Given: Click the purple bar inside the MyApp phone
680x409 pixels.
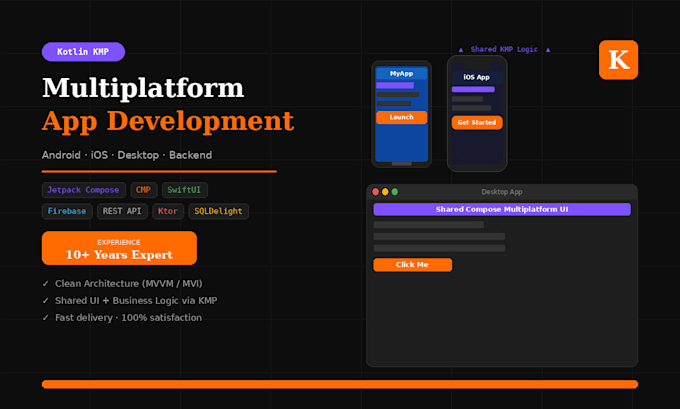Looking at the screenshot, I should click(395, 85).
